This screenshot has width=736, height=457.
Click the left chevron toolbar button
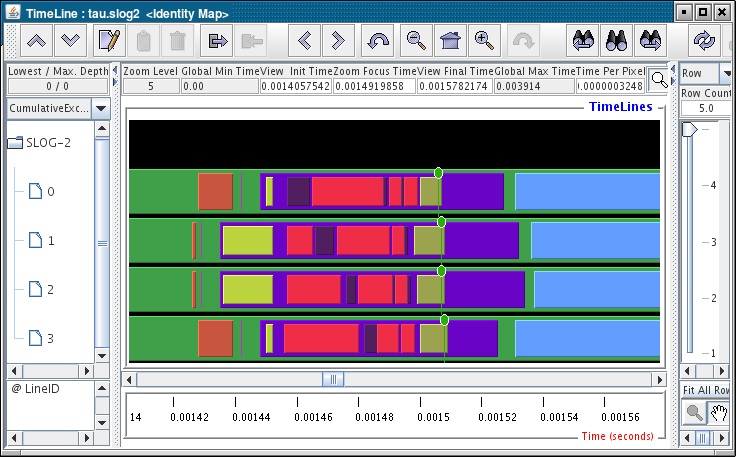click(x=305, y=41)
